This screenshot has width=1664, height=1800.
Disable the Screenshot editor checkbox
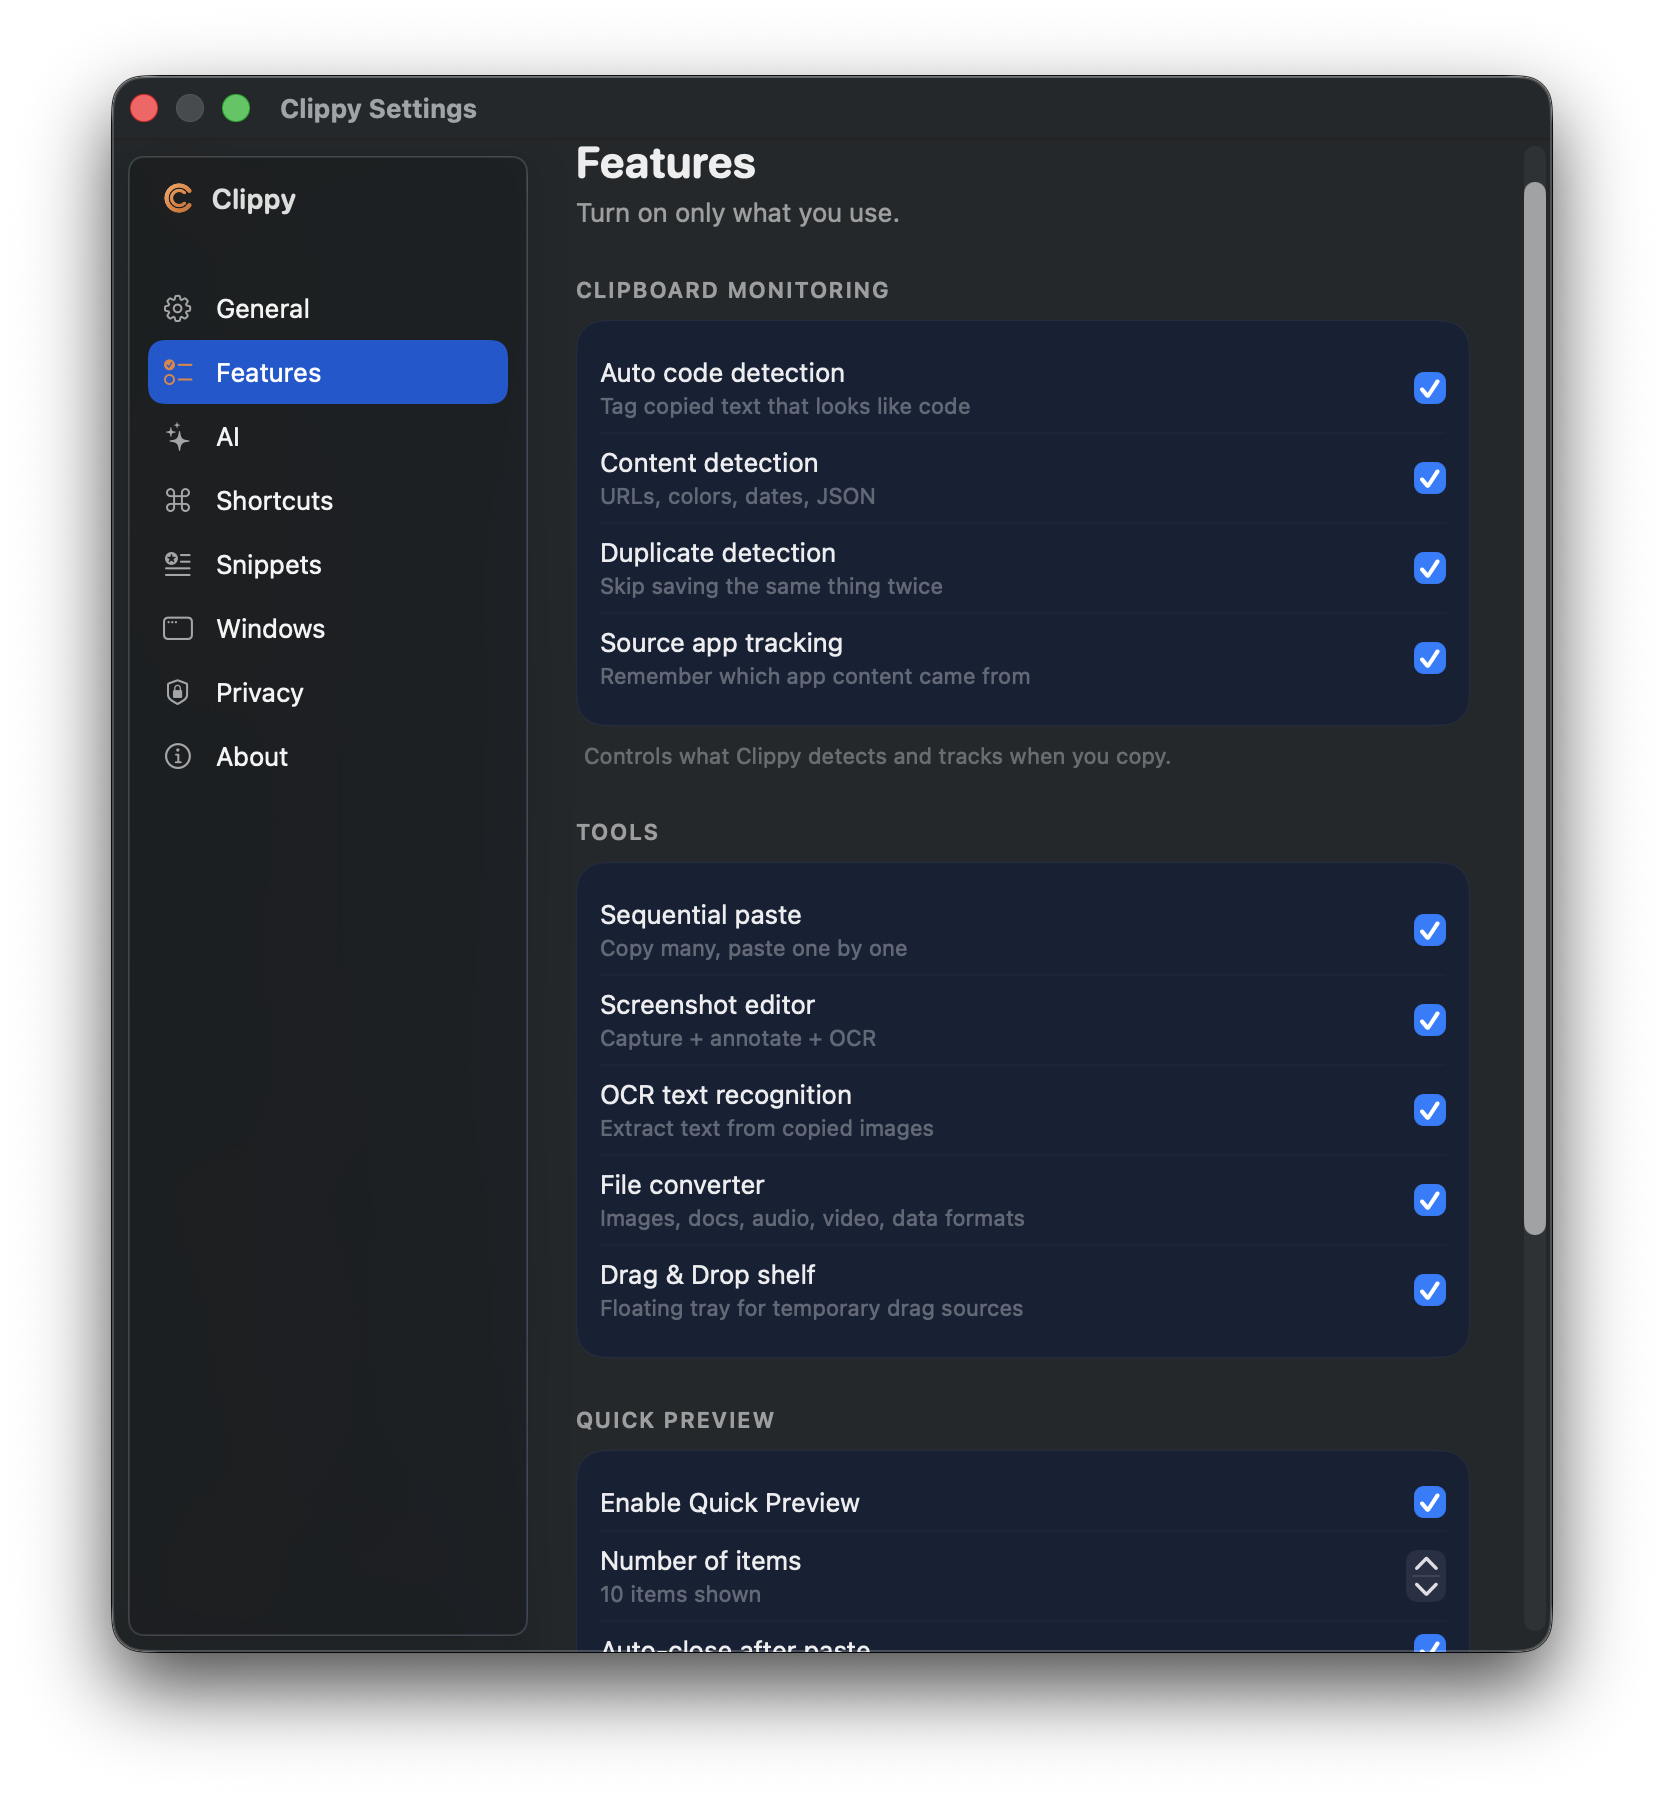point(1430,1020)
